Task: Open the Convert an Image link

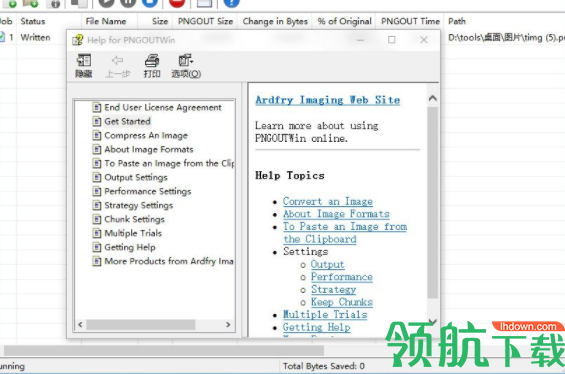Action: coord(328,201)
